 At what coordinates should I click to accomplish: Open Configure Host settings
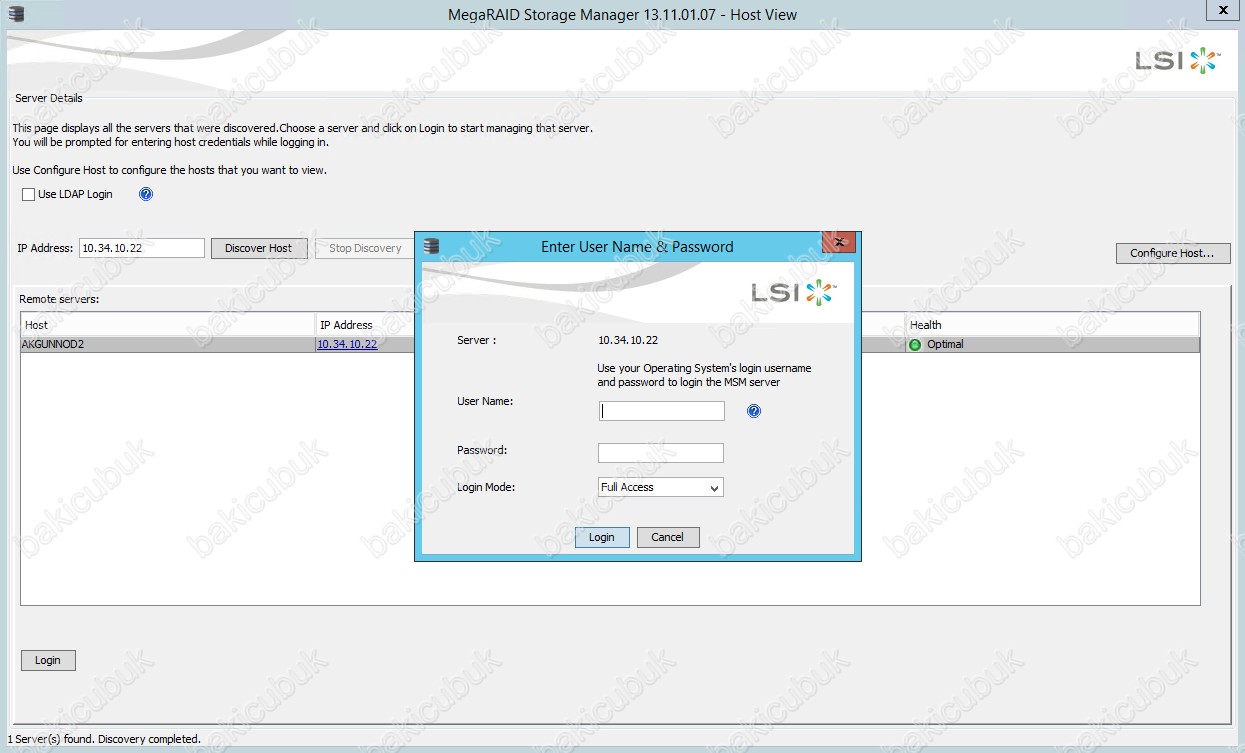pos(1172,253)
